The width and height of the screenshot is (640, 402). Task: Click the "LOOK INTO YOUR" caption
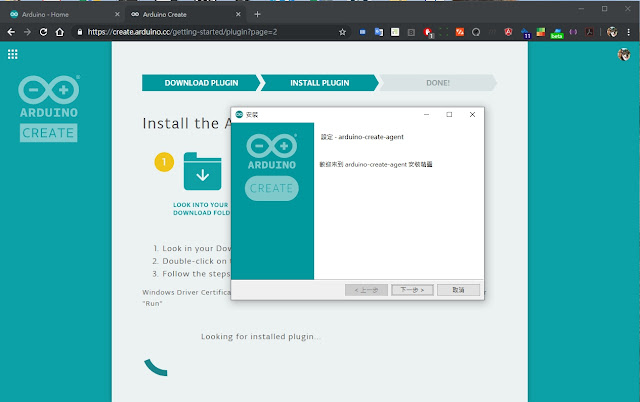[x=200, y=205]
